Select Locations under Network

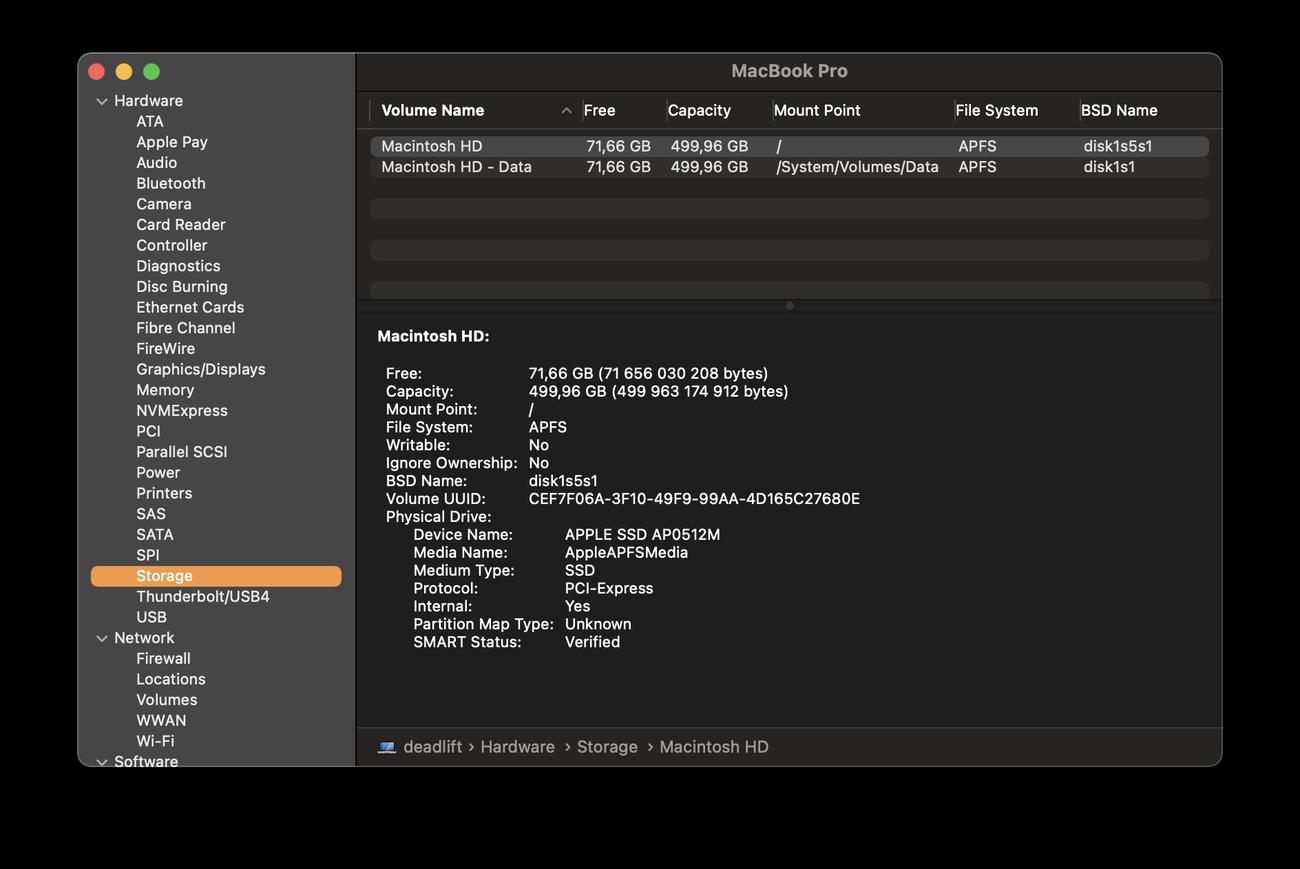coord(171,680)
